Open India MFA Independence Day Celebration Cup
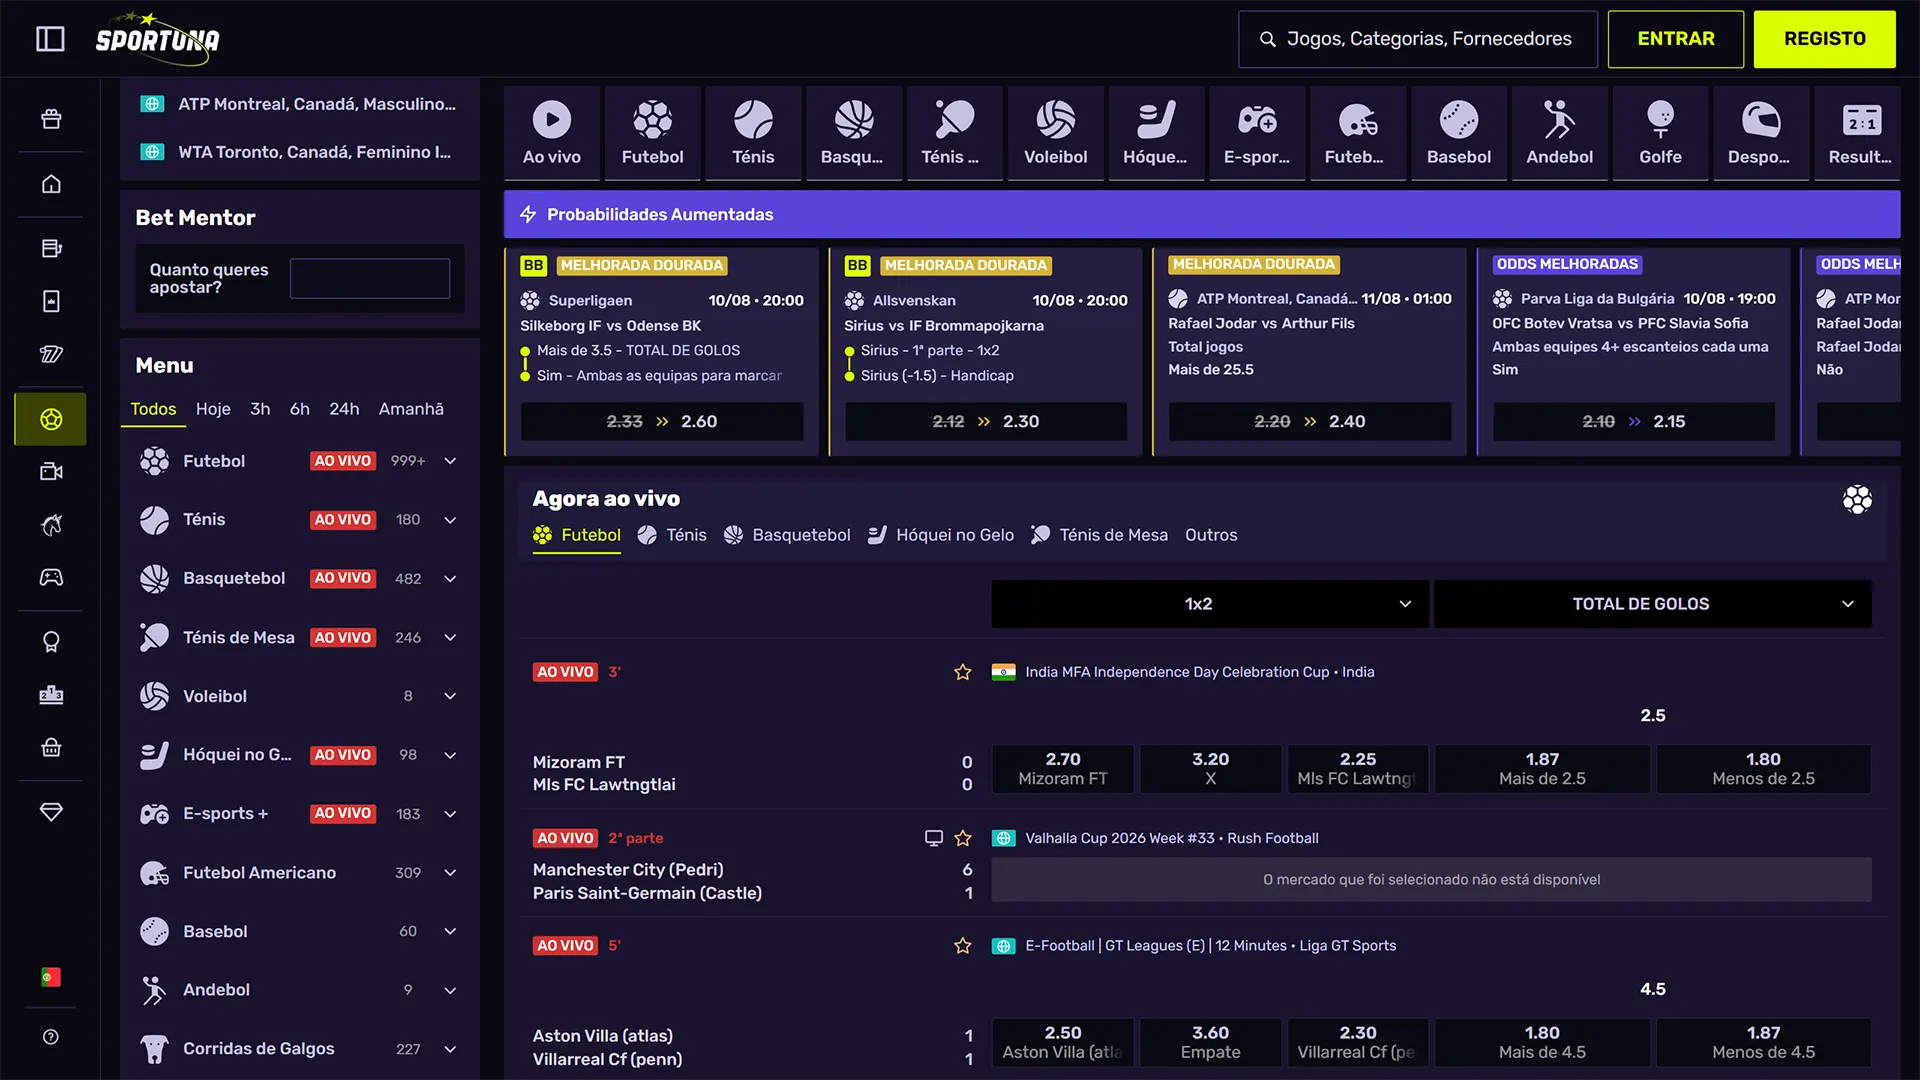Image resolution: width=1920 pixels, height=1080 pixels. 1199,672
